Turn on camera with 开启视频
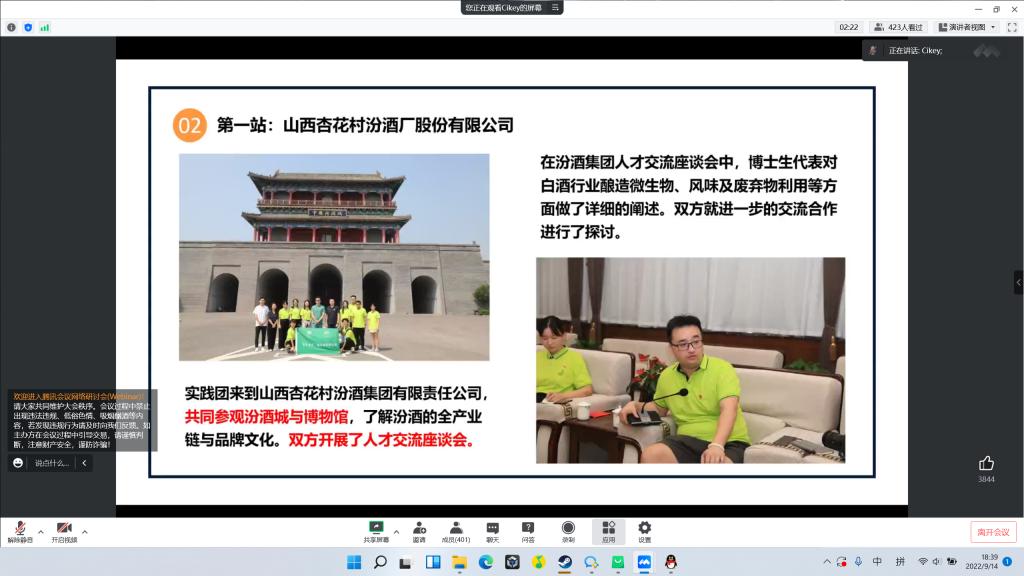 64,530
